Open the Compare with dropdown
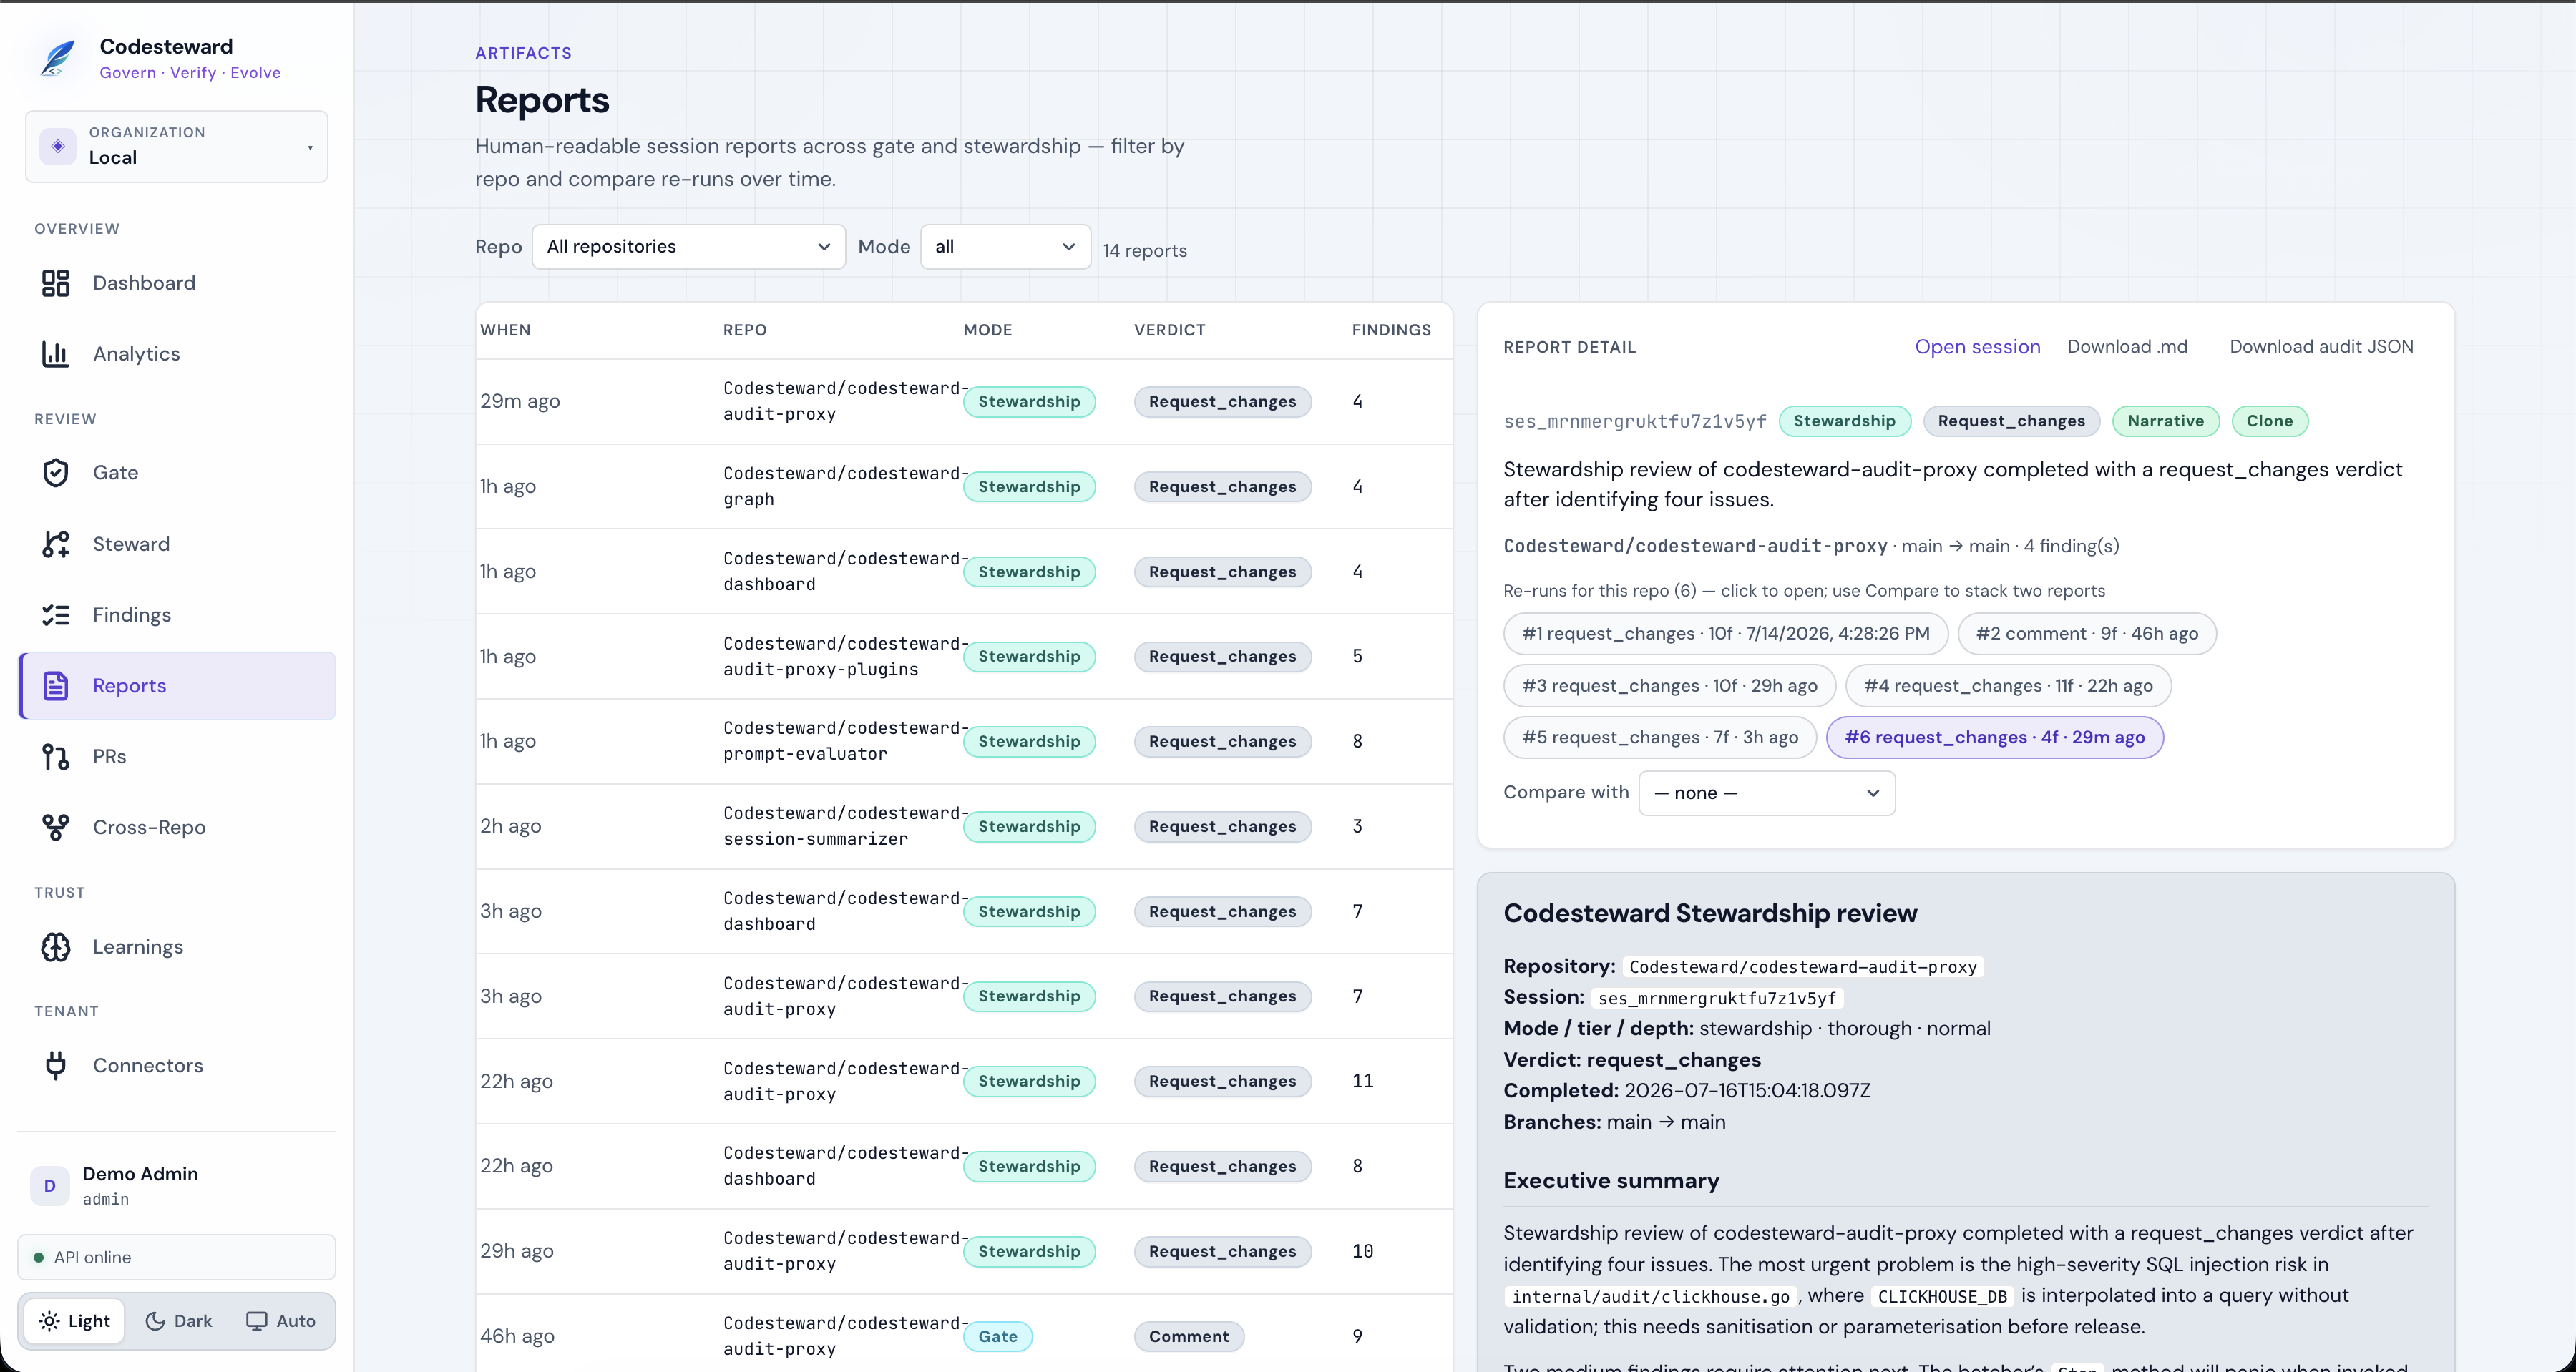 point(1766,793)
